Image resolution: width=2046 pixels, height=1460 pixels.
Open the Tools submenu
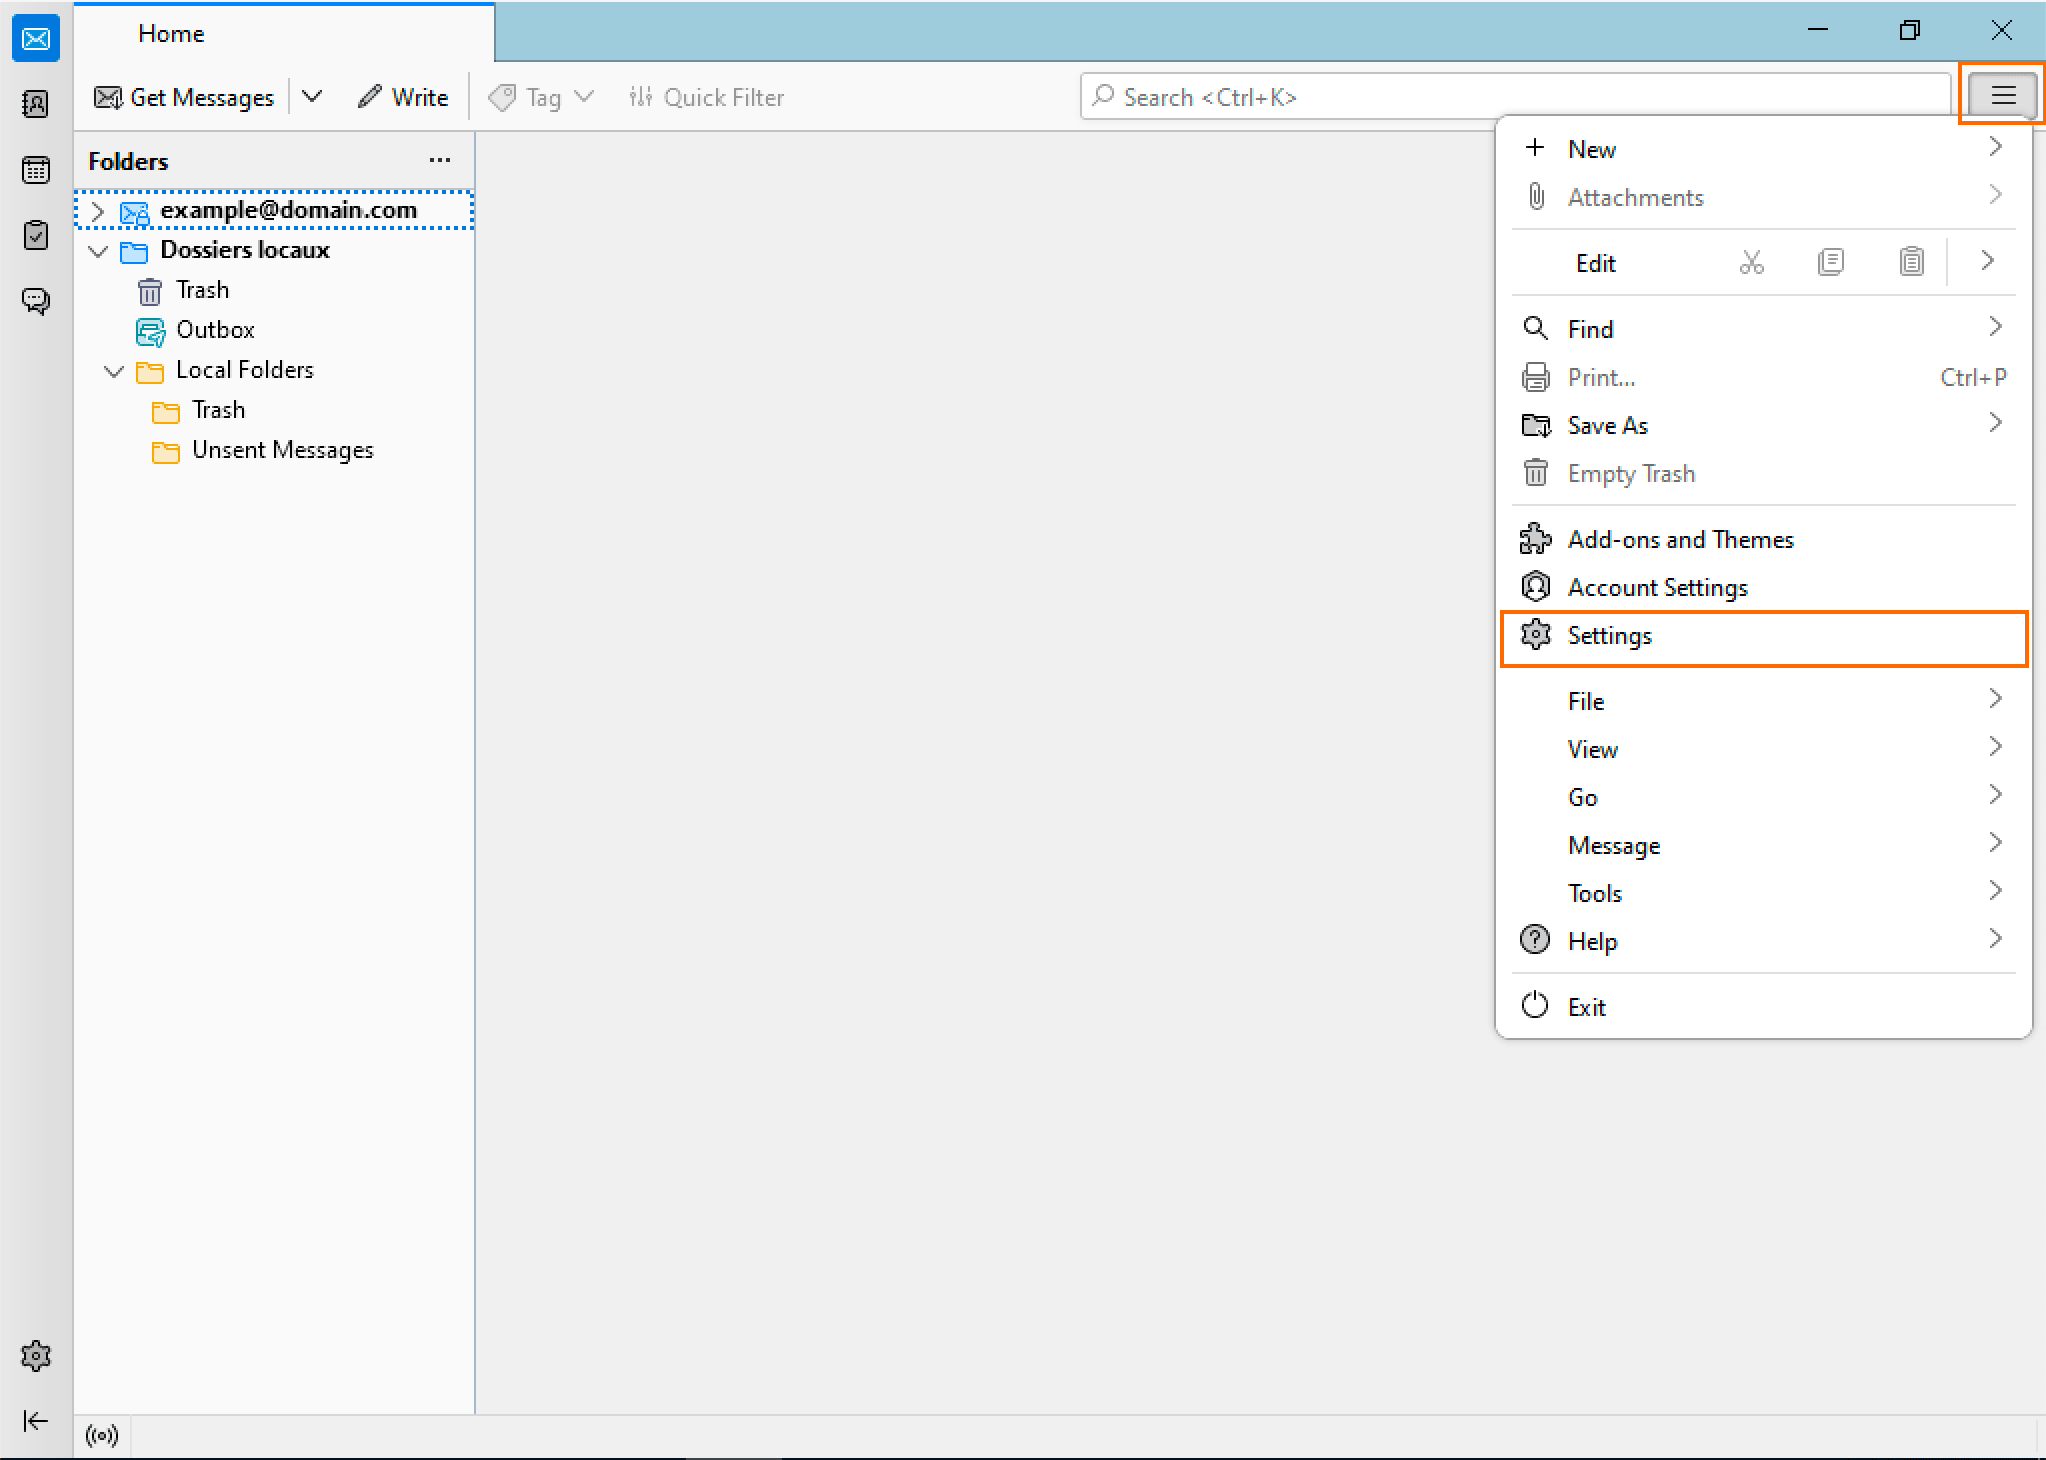click(1764, 893)
